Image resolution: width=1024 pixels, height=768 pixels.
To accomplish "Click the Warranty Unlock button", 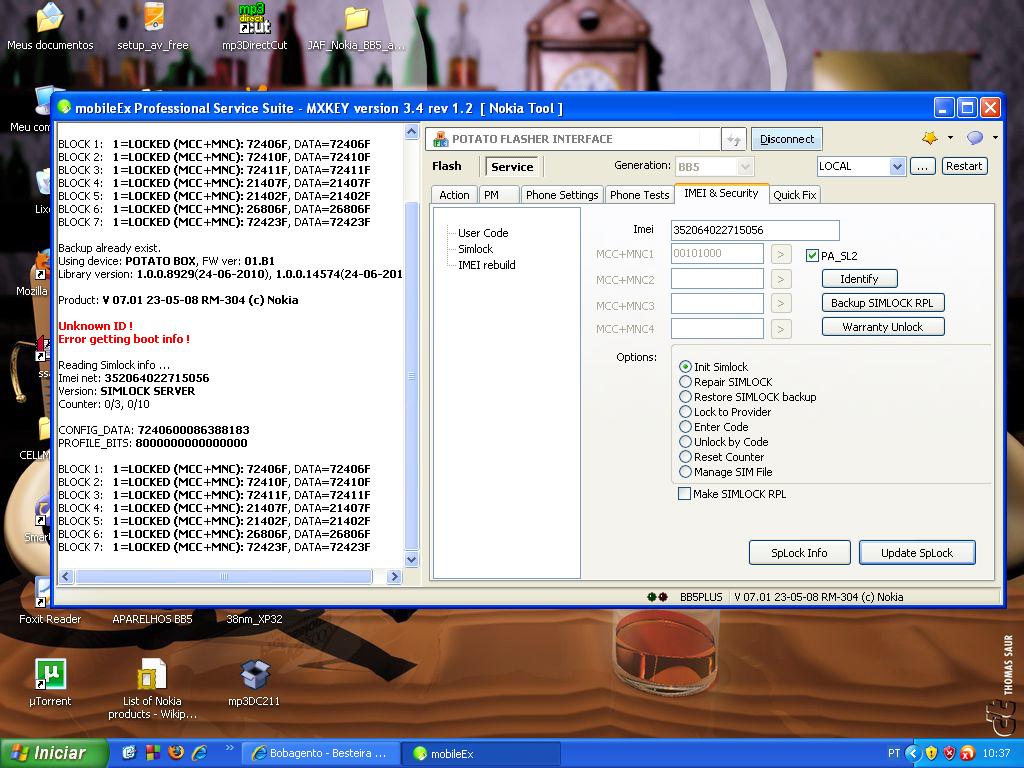I will pos(882,327).
